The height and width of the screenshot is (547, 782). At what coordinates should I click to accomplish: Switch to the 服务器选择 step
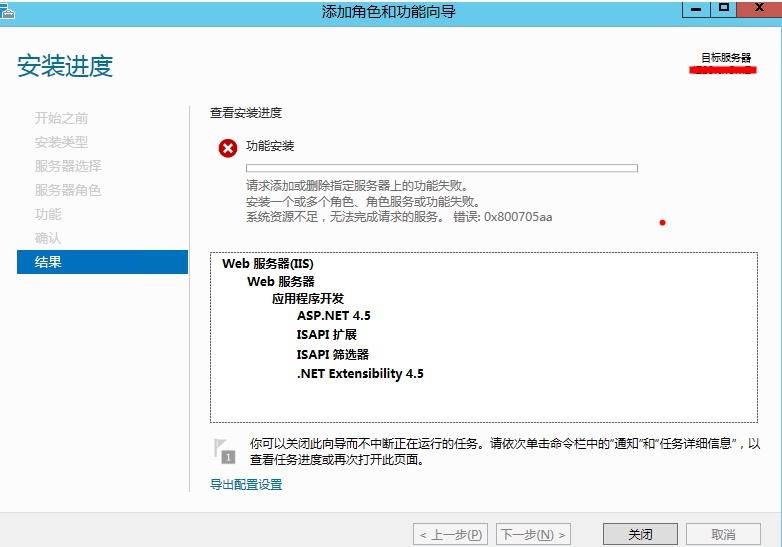coord(68,166)
